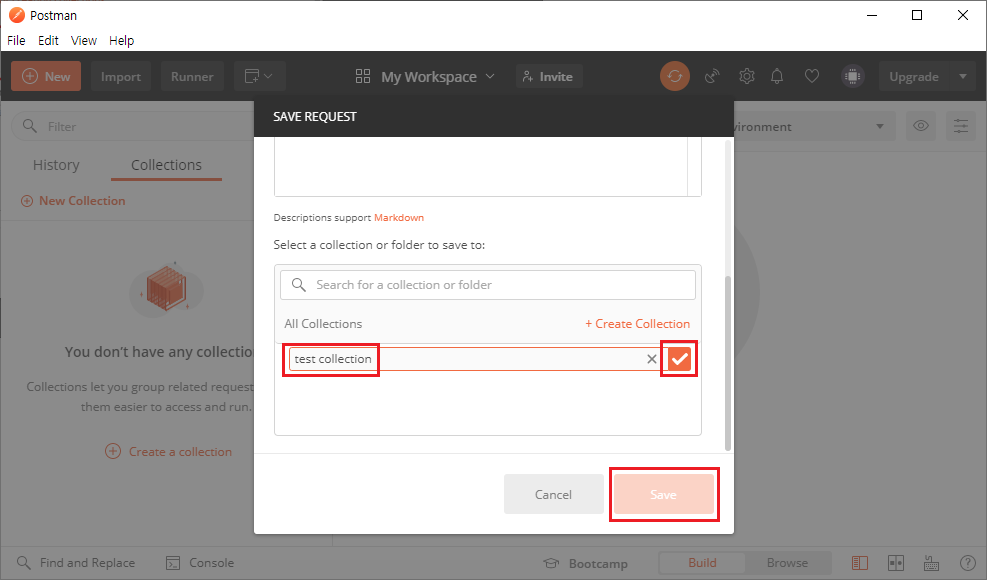Viewport: 987px width, 580px height.
Task: Switch to Browse mode
Action: tap(787, 562)
